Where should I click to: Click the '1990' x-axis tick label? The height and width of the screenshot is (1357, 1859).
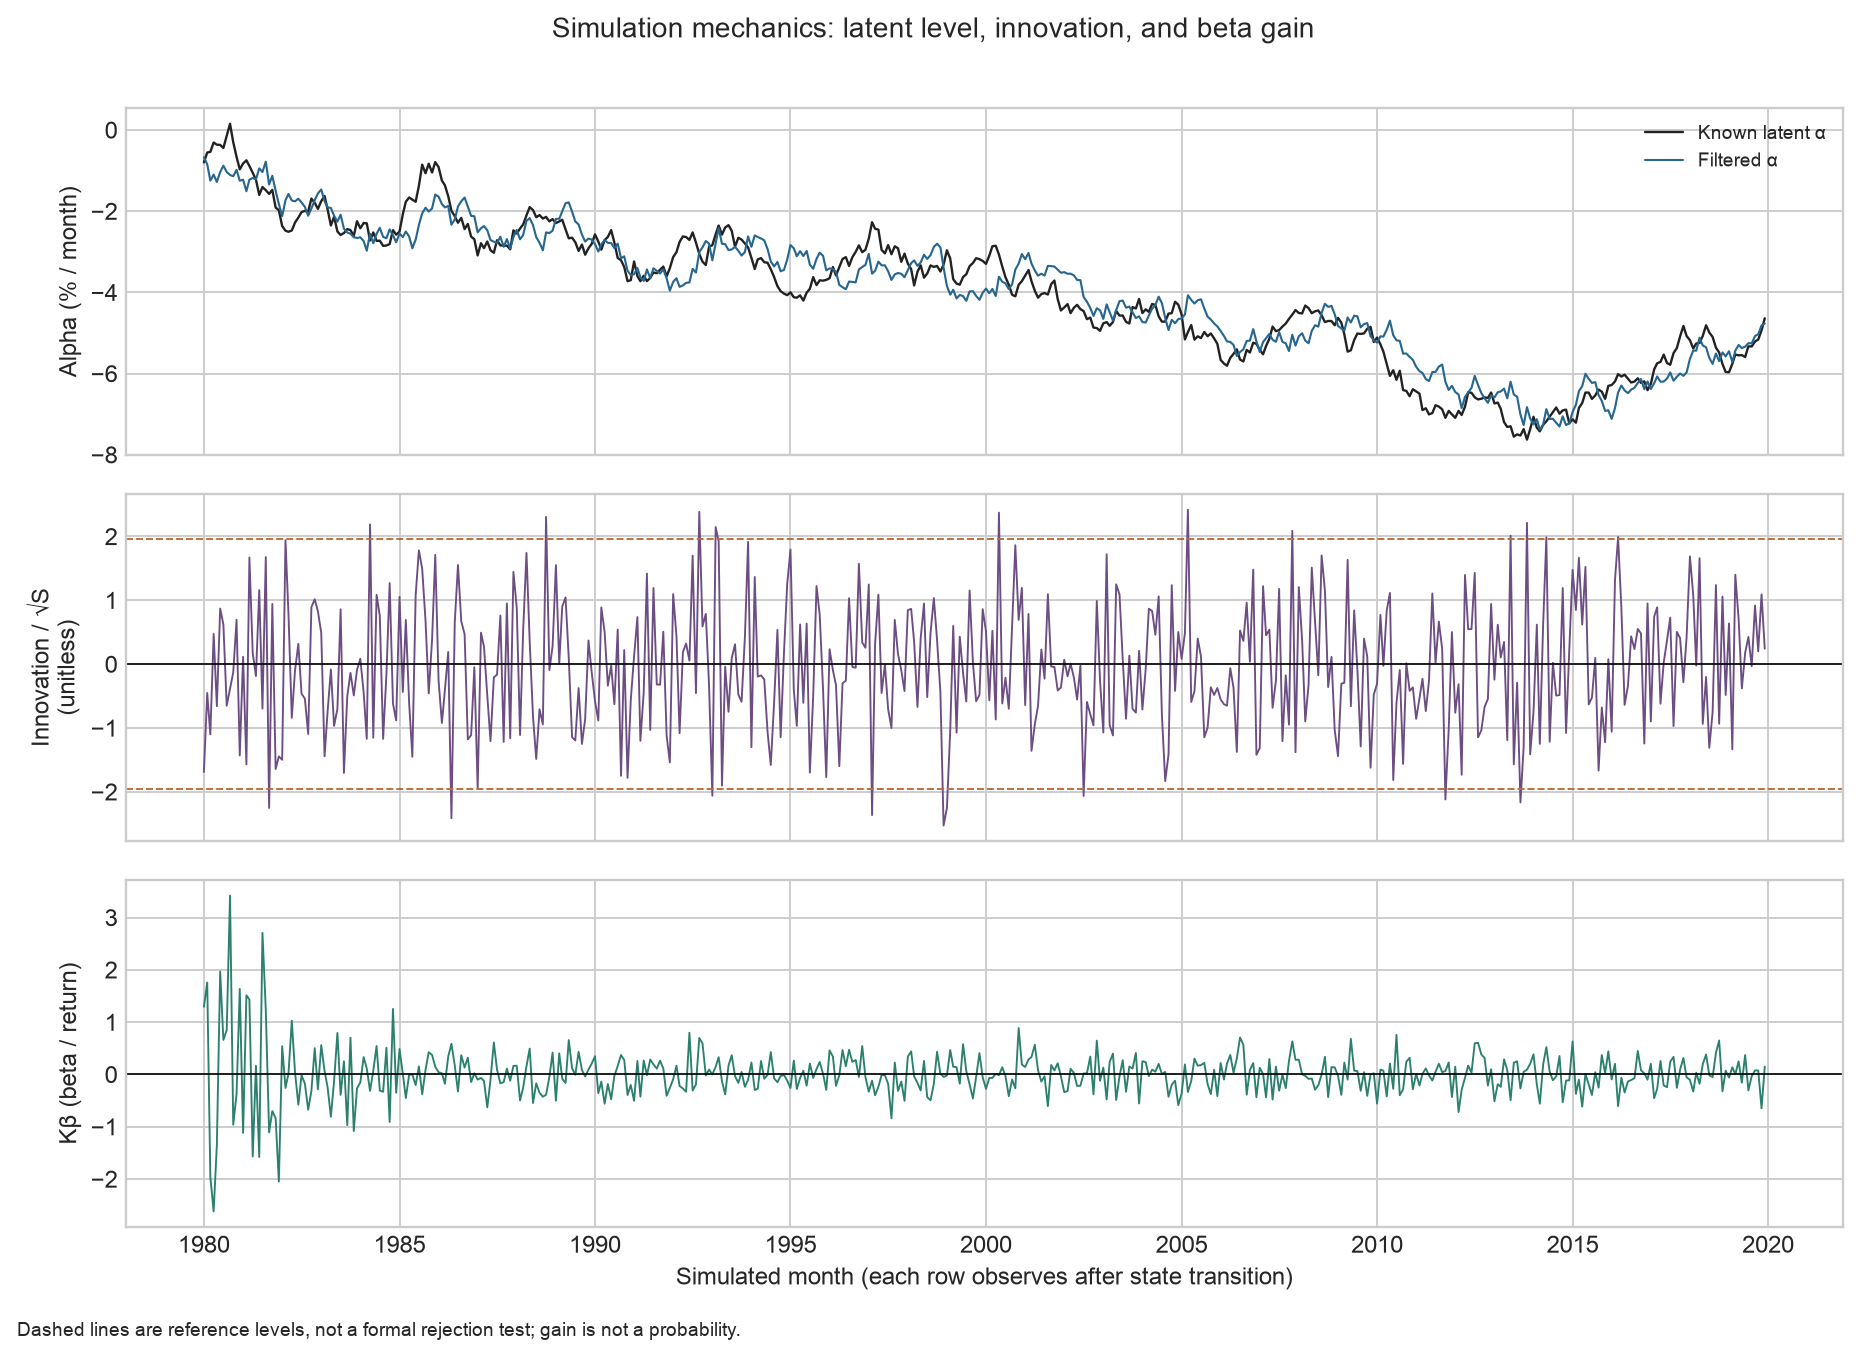[x=595, y=1246]
